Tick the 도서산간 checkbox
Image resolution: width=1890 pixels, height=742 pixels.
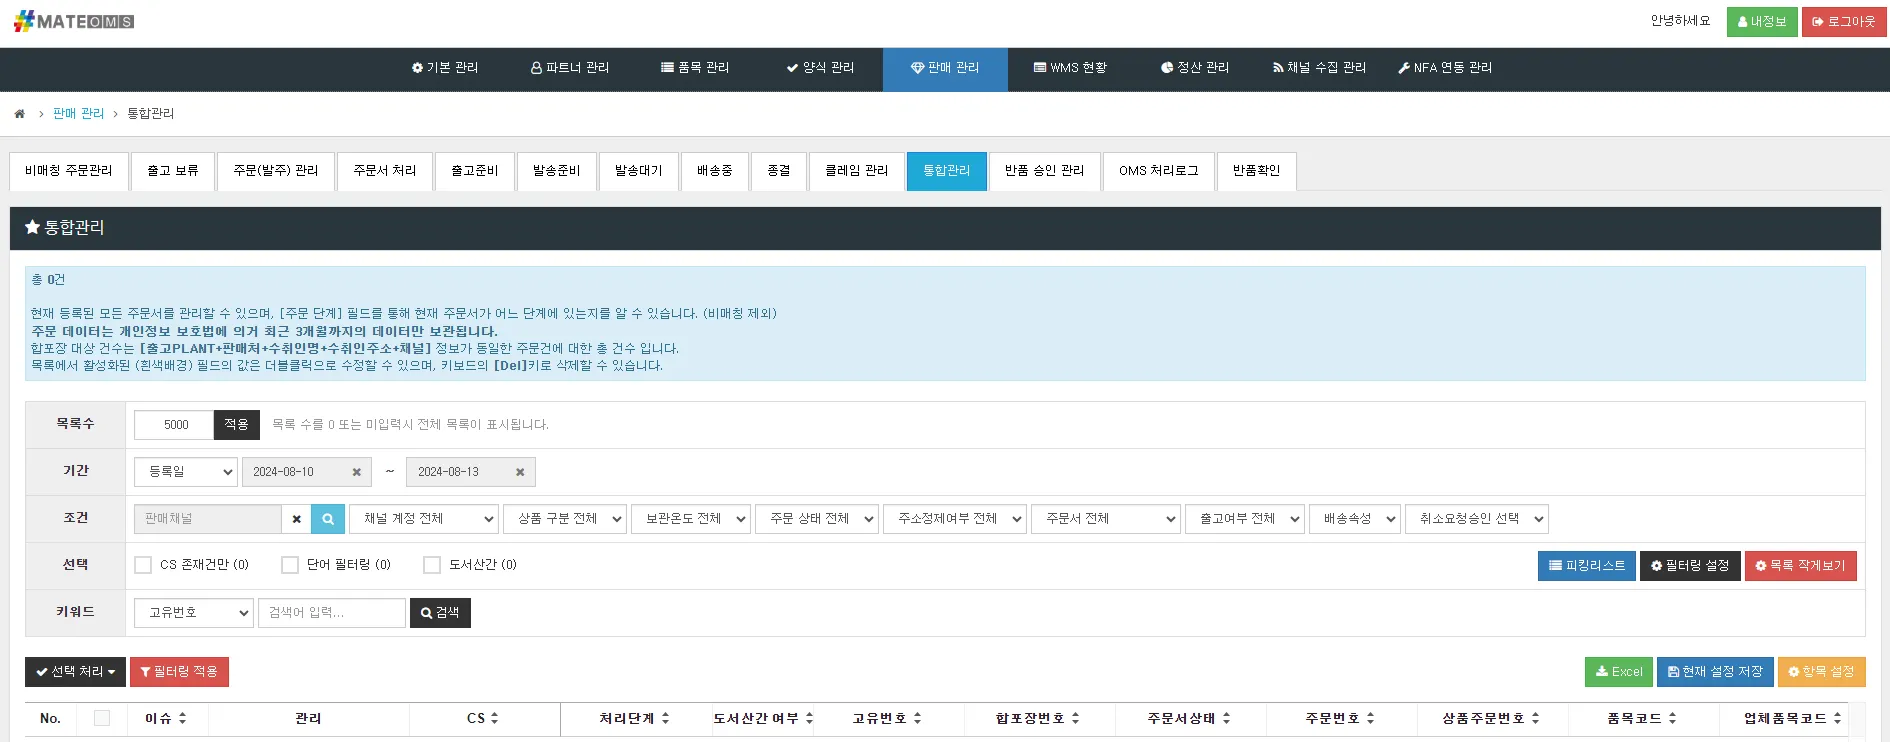(432, 565)
